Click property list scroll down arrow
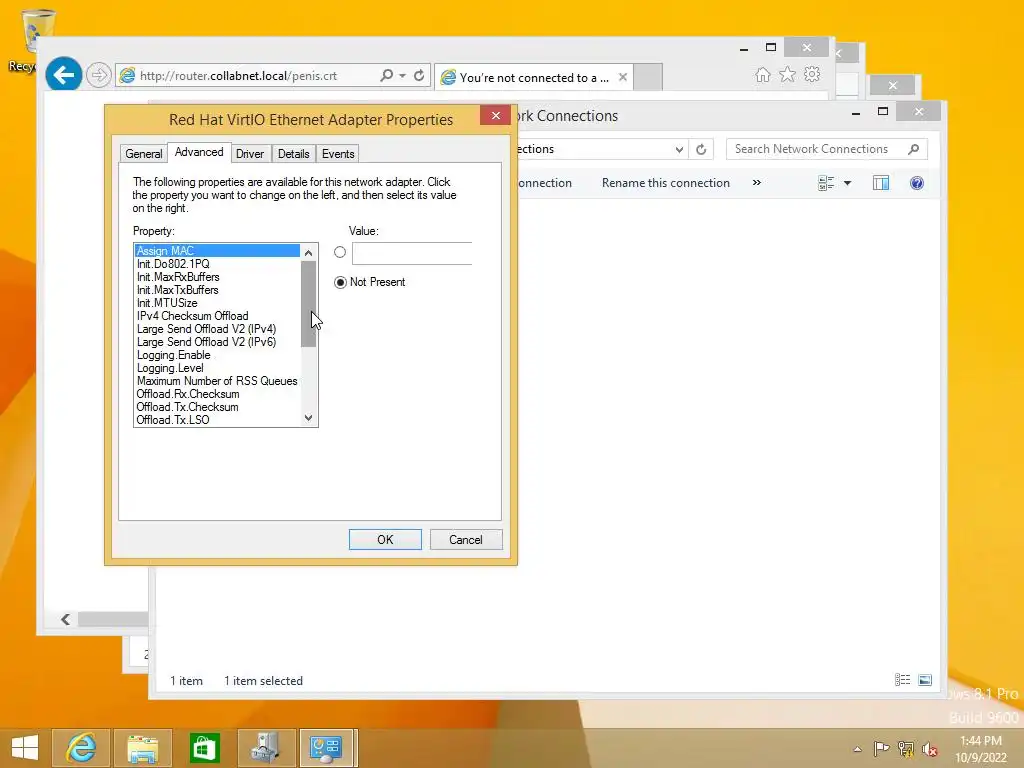Viewport: 1024px width, 768px height. pyautogui.click(x=309, y=418)
